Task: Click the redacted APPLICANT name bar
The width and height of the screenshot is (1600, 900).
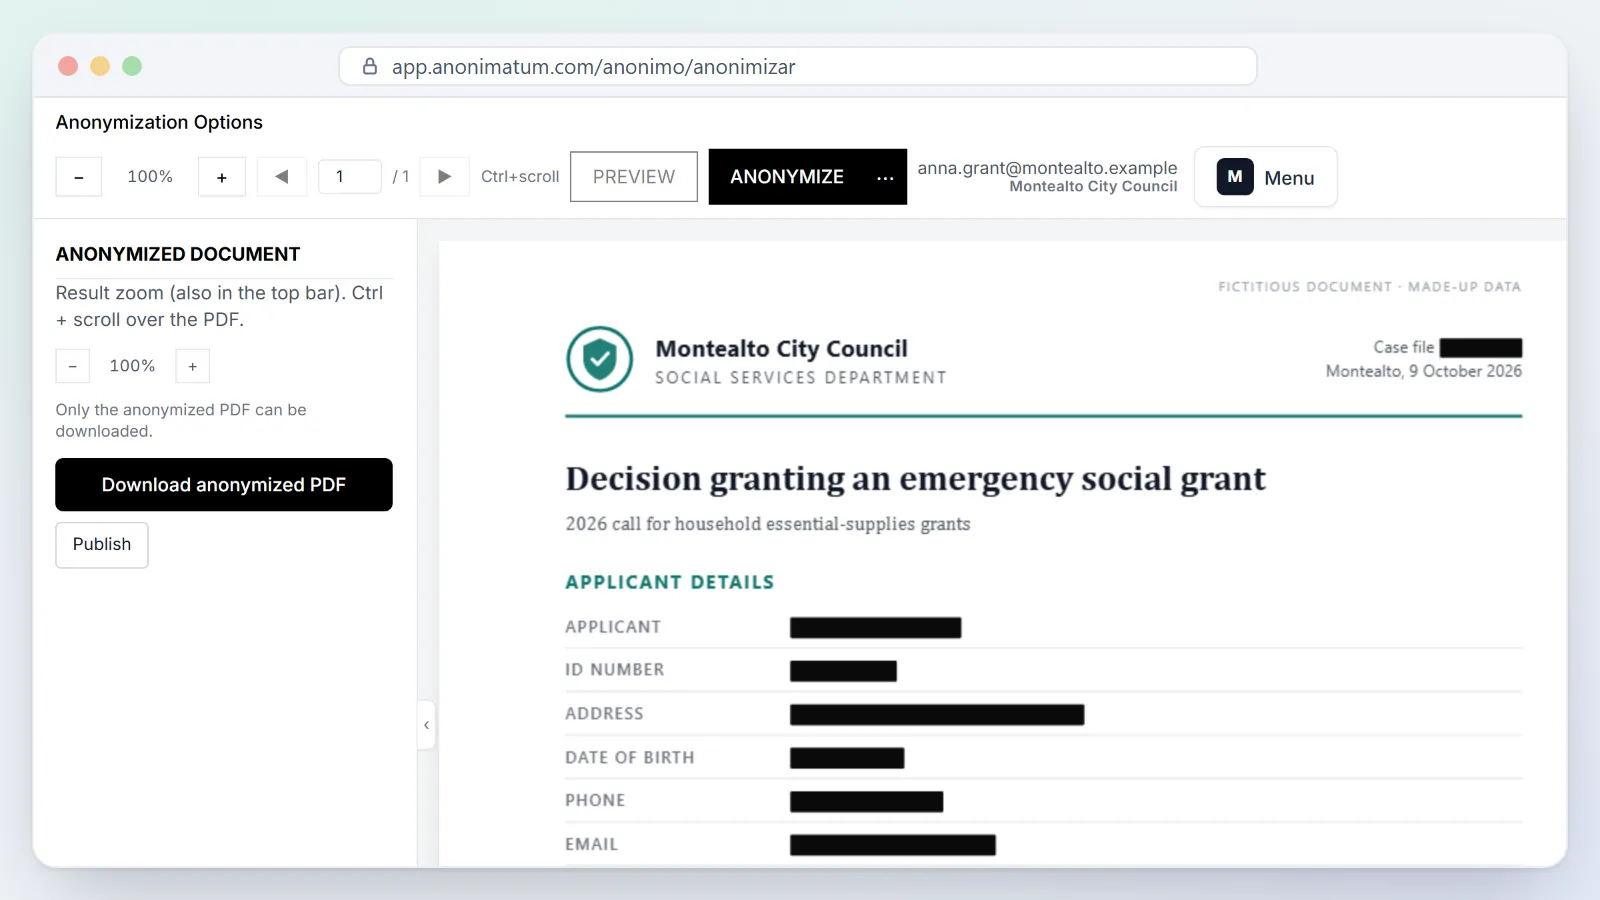Action: (x=876, y=628)
